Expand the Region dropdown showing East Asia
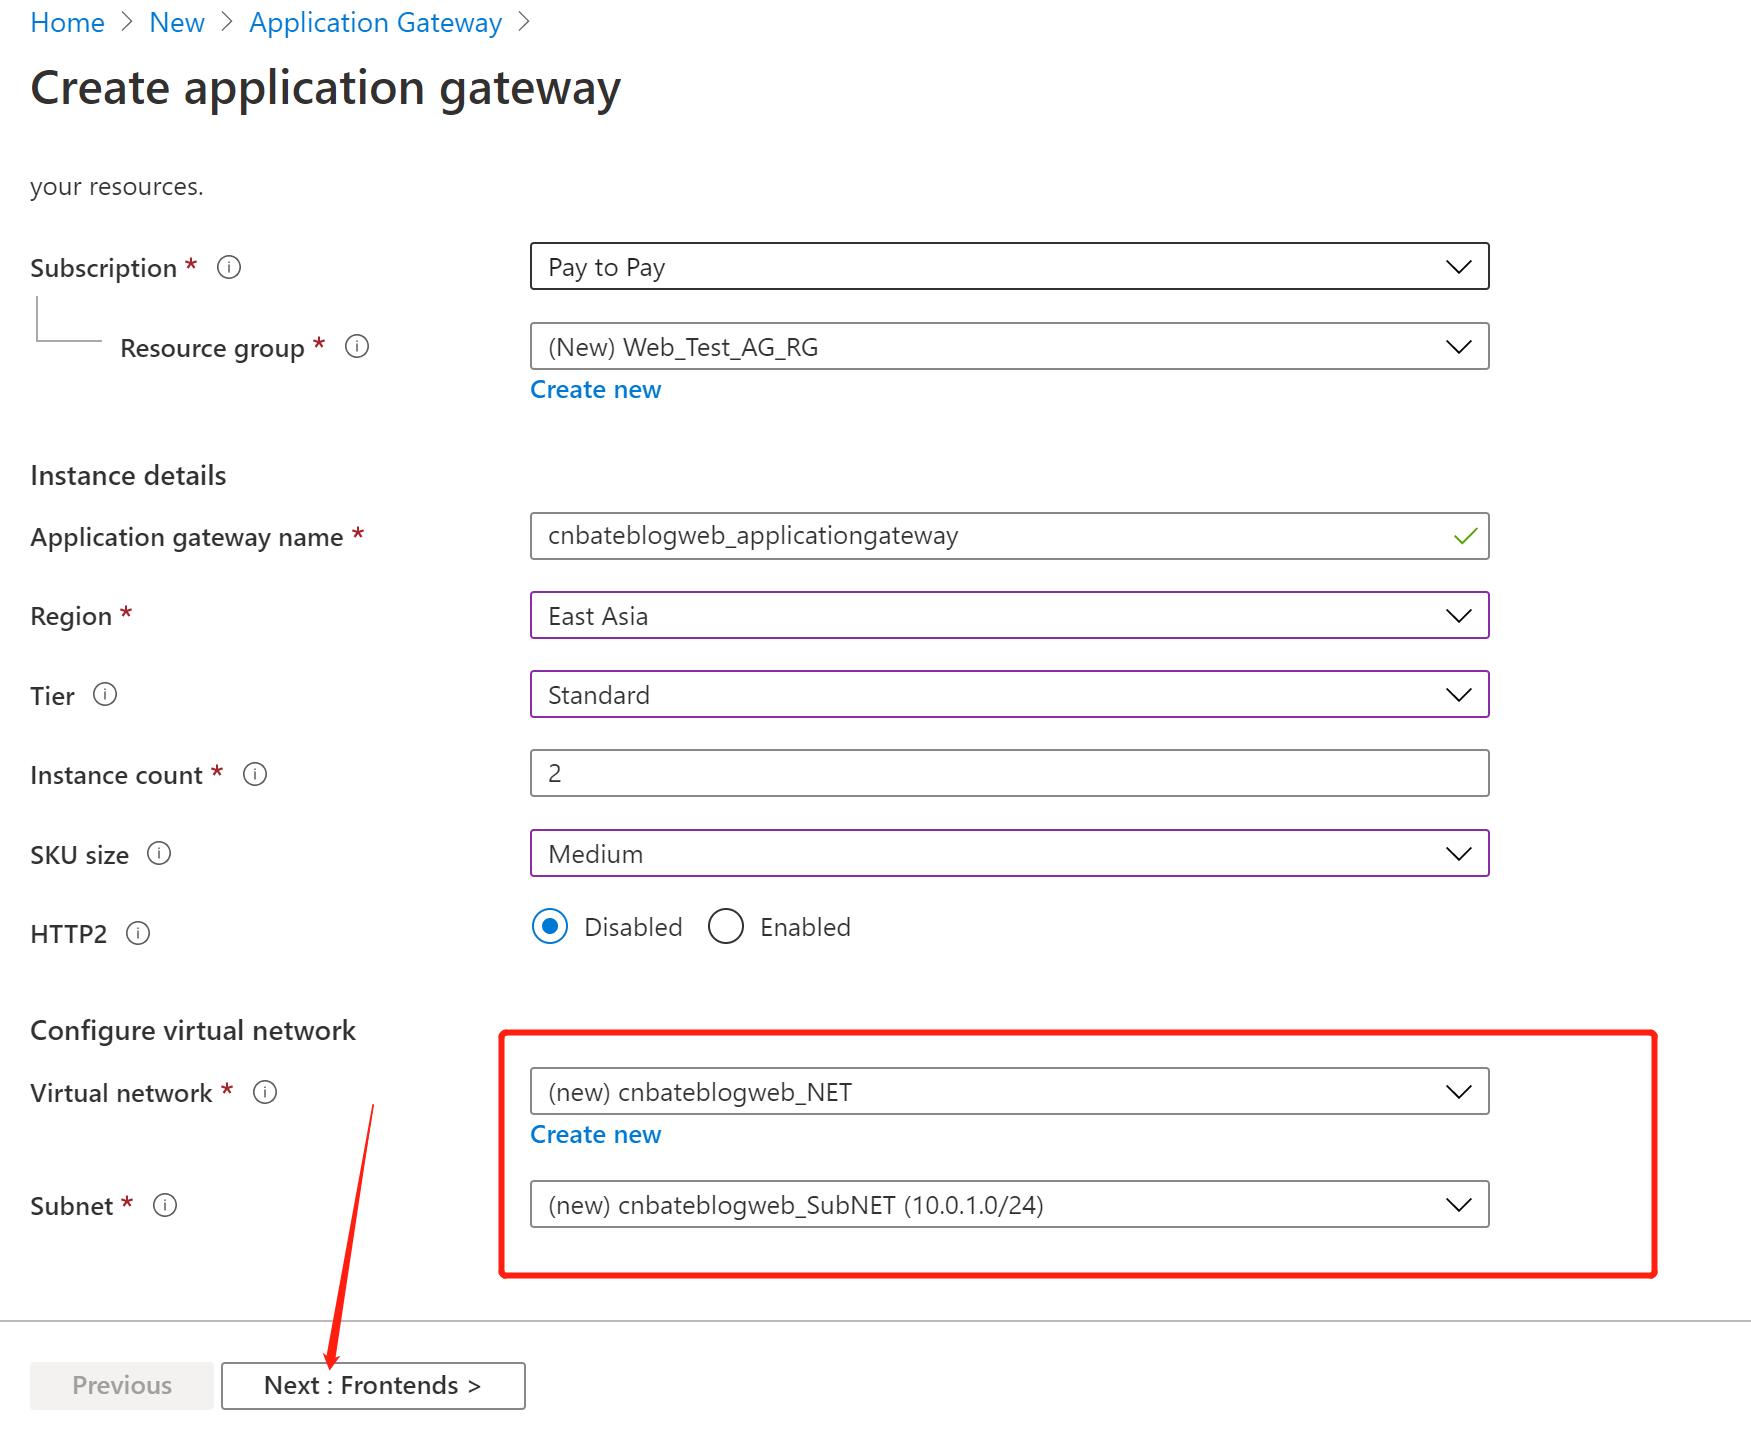 (x=1459, y=616)
